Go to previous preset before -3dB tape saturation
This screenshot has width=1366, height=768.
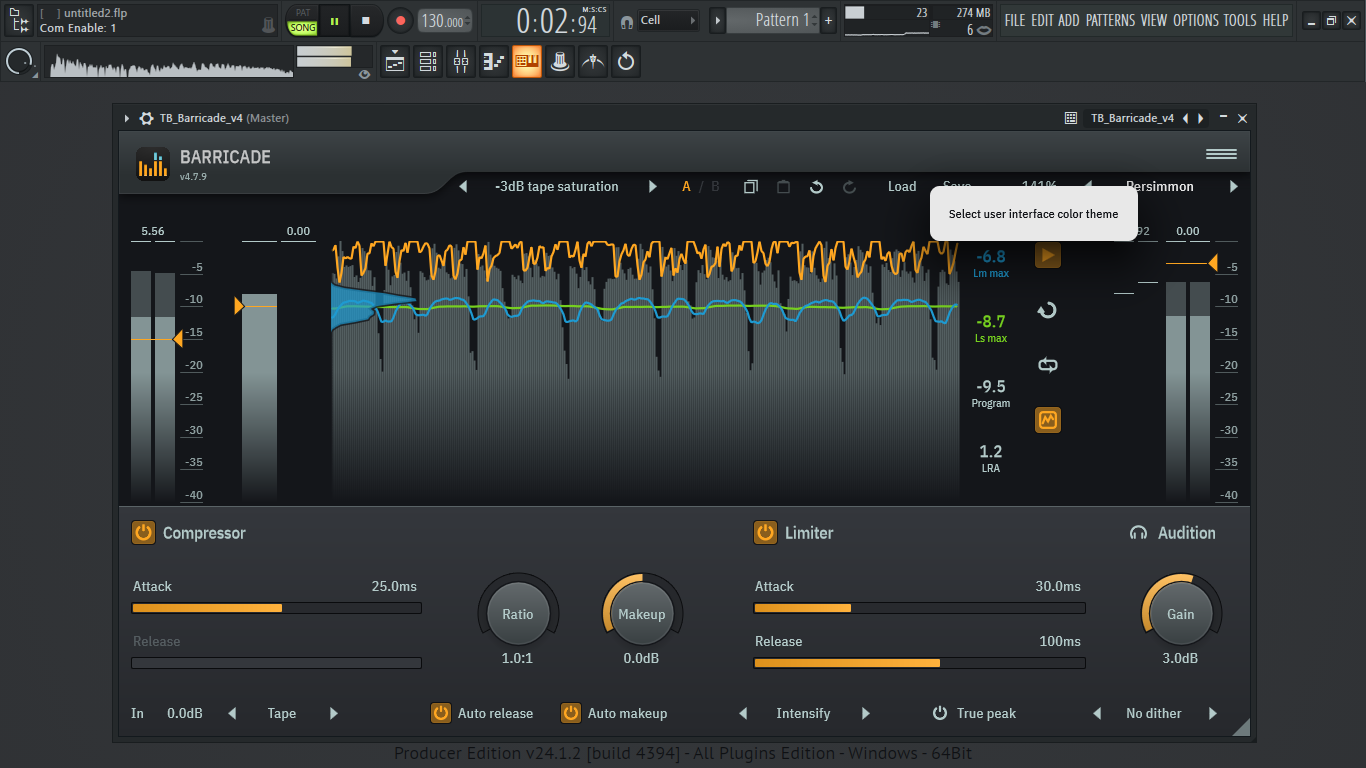[463, 187]
